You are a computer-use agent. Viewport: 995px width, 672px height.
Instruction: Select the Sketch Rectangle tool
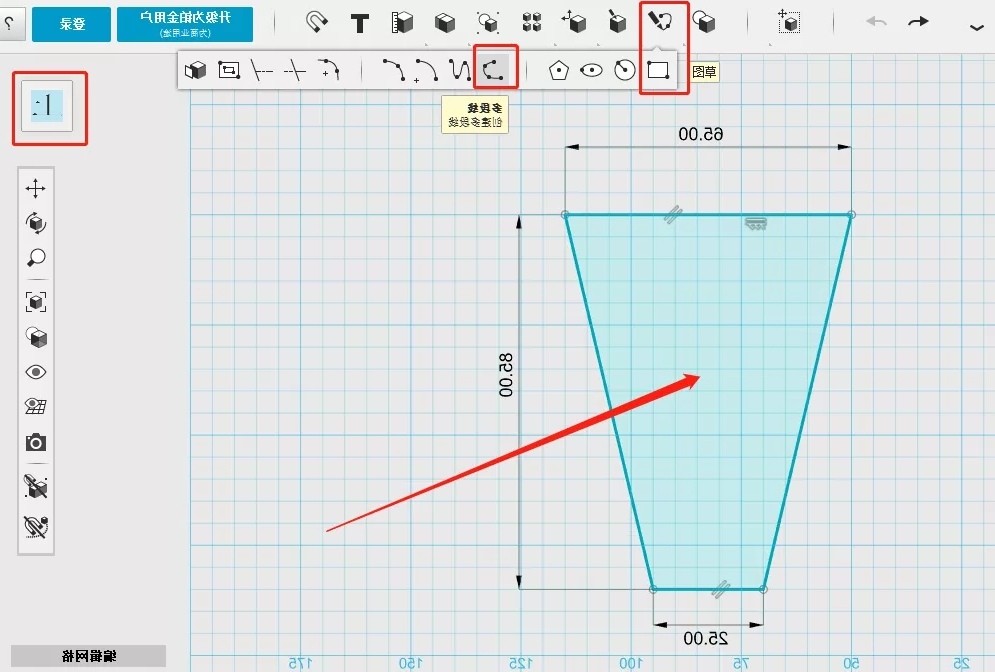point(658,70)
